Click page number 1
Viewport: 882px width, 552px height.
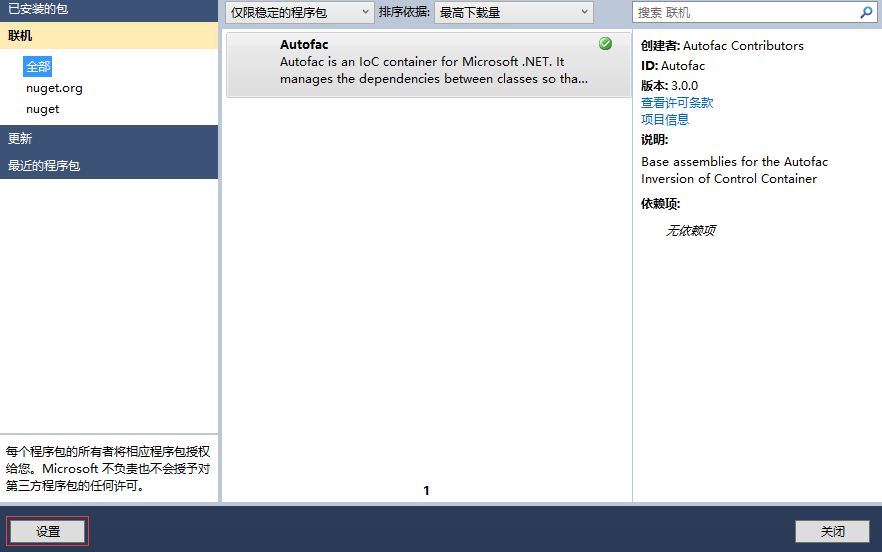[x=426, y=491]
